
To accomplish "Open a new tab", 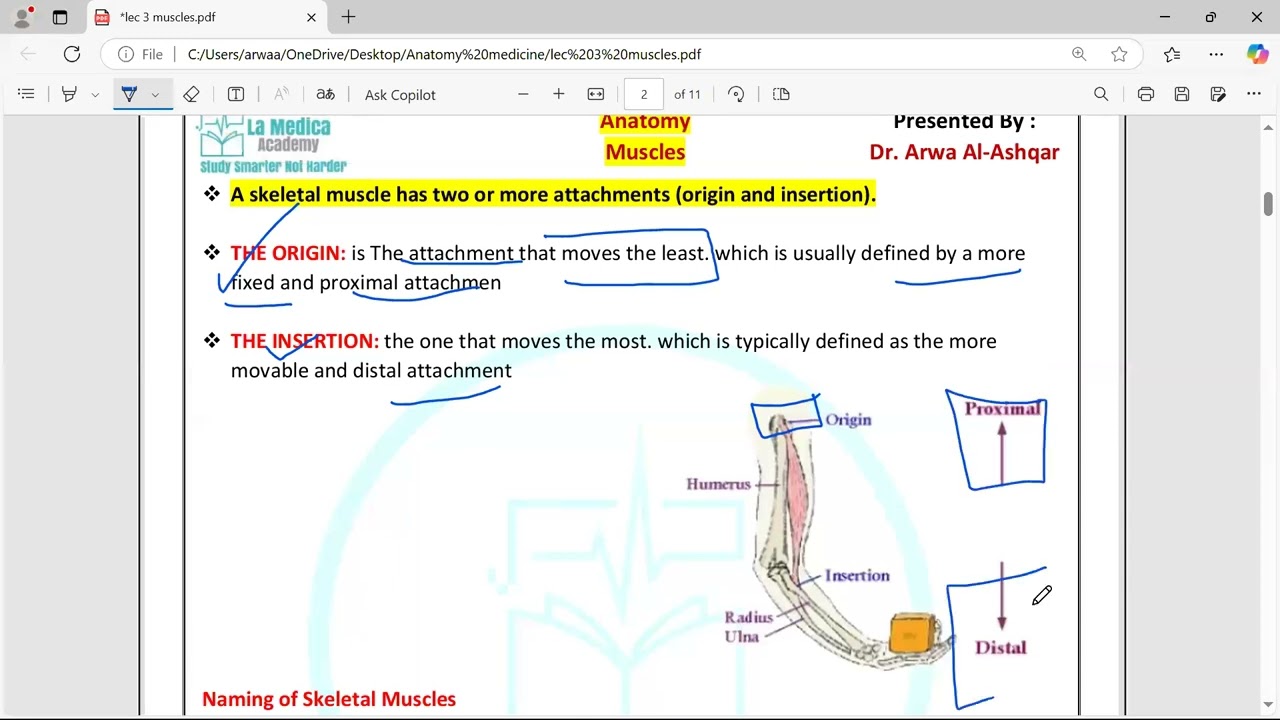I will tap(348, 17).
